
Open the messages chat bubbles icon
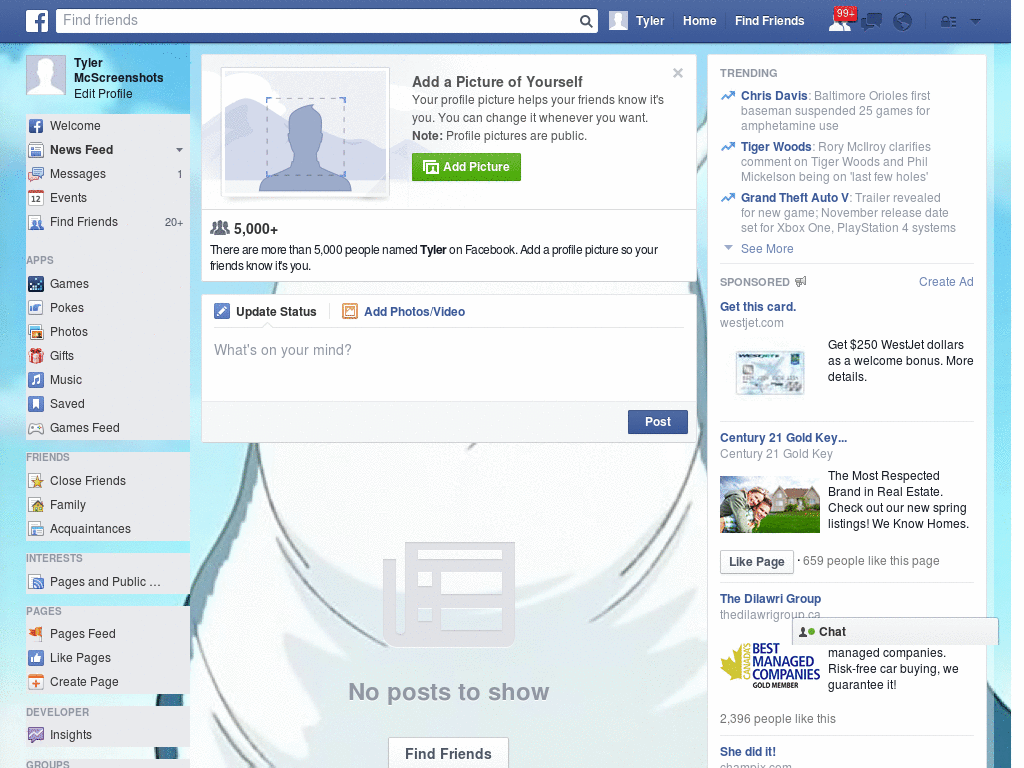point(871,22)
